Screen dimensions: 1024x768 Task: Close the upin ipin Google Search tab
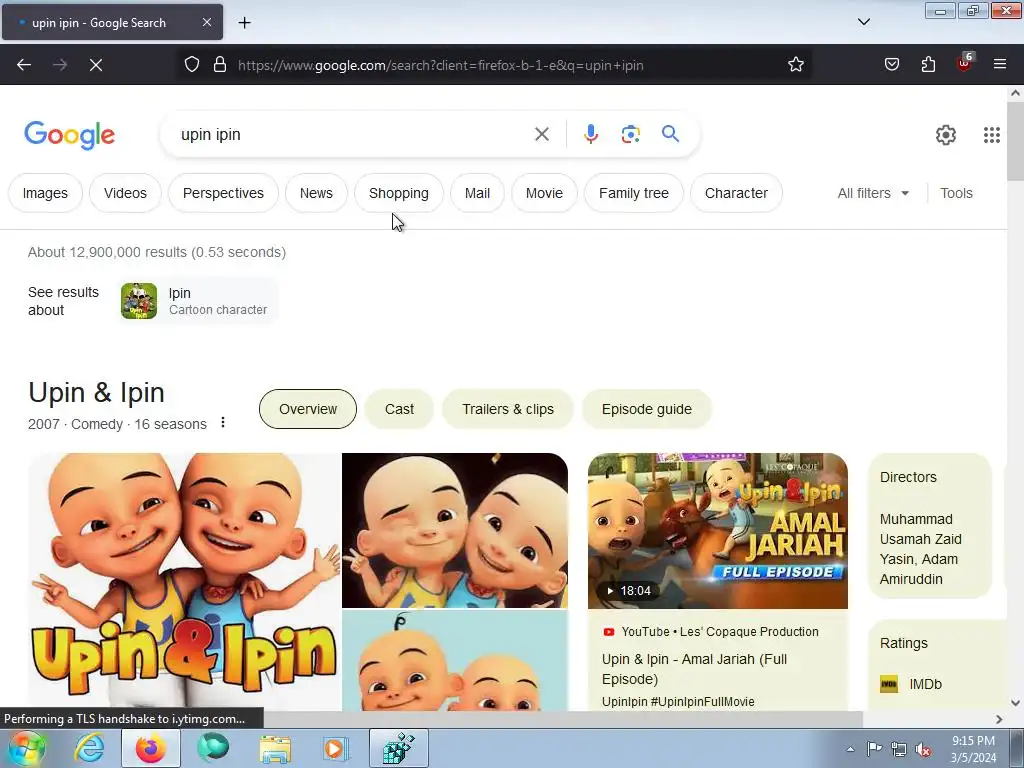click(x=206, y=22)
